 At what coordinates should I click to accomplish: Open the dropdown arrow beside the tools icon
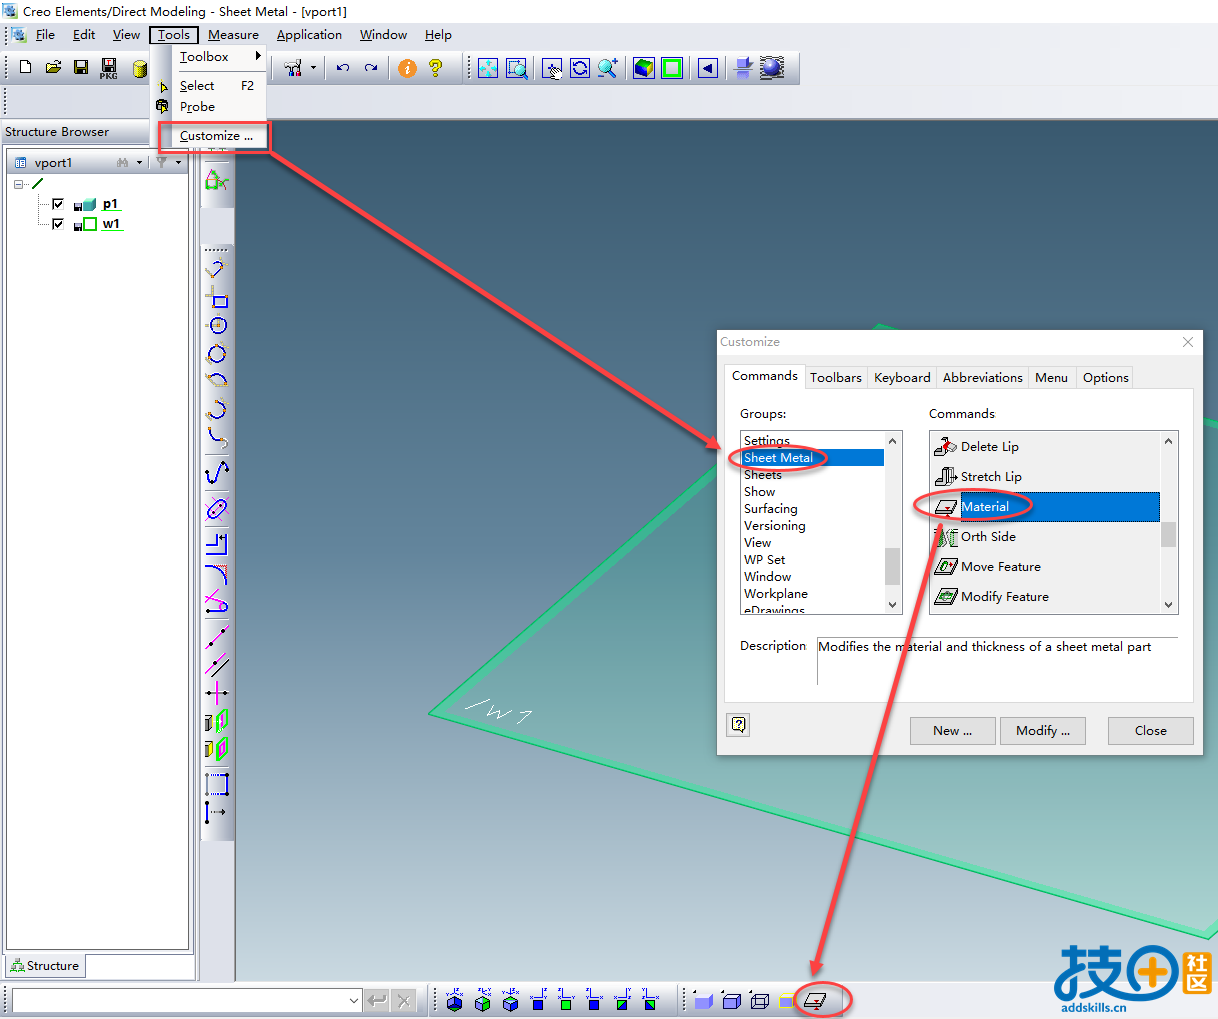(x=313, y=68)
